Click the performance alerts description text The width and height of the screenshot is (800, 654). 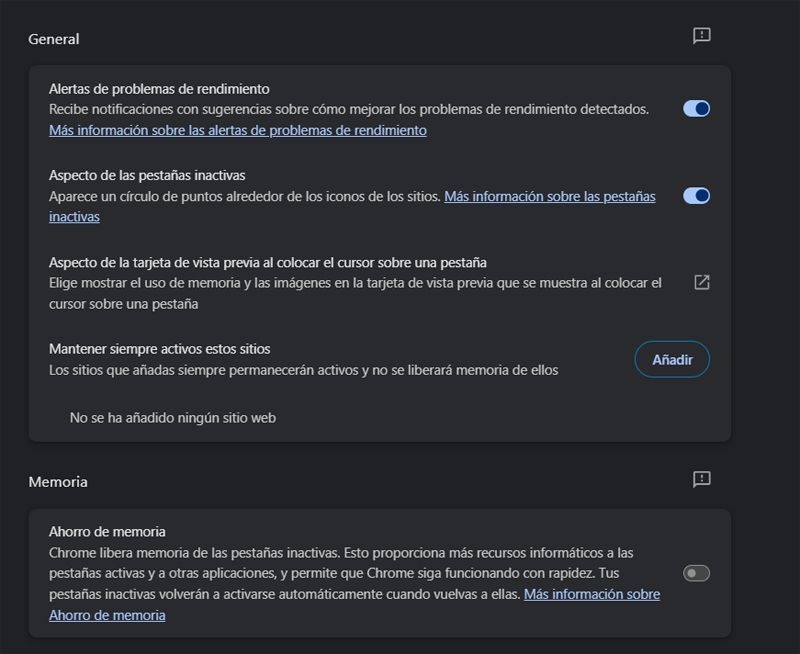tap(349, 109)
